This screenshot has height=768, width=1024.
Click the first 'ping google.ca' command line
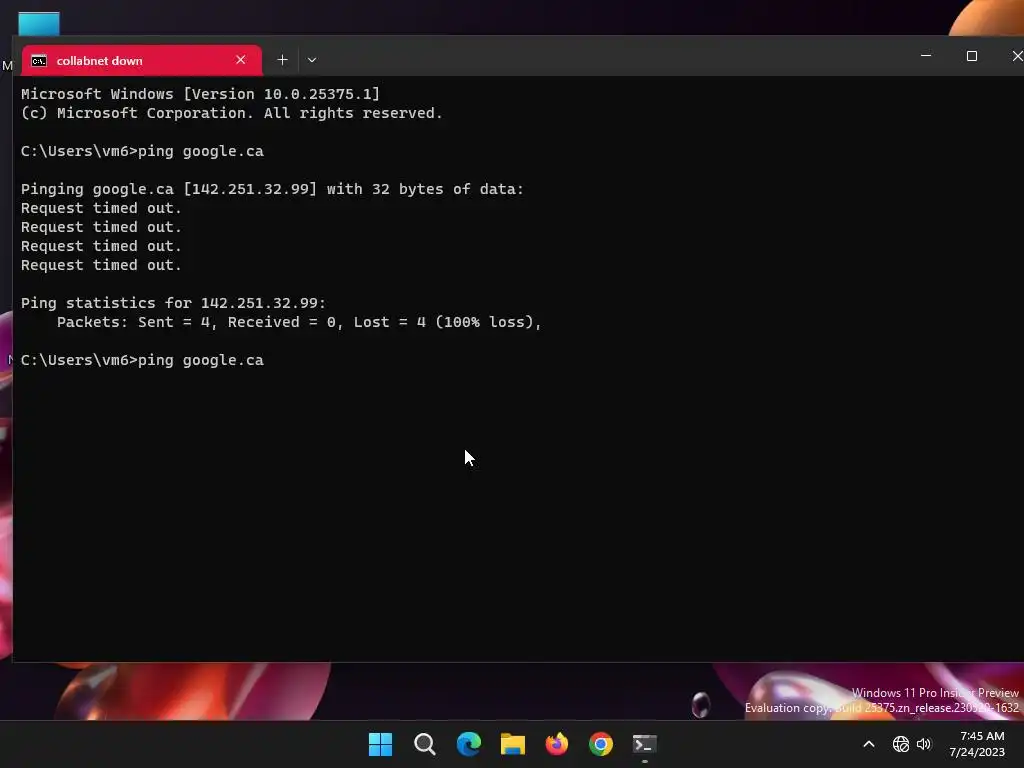142,152
